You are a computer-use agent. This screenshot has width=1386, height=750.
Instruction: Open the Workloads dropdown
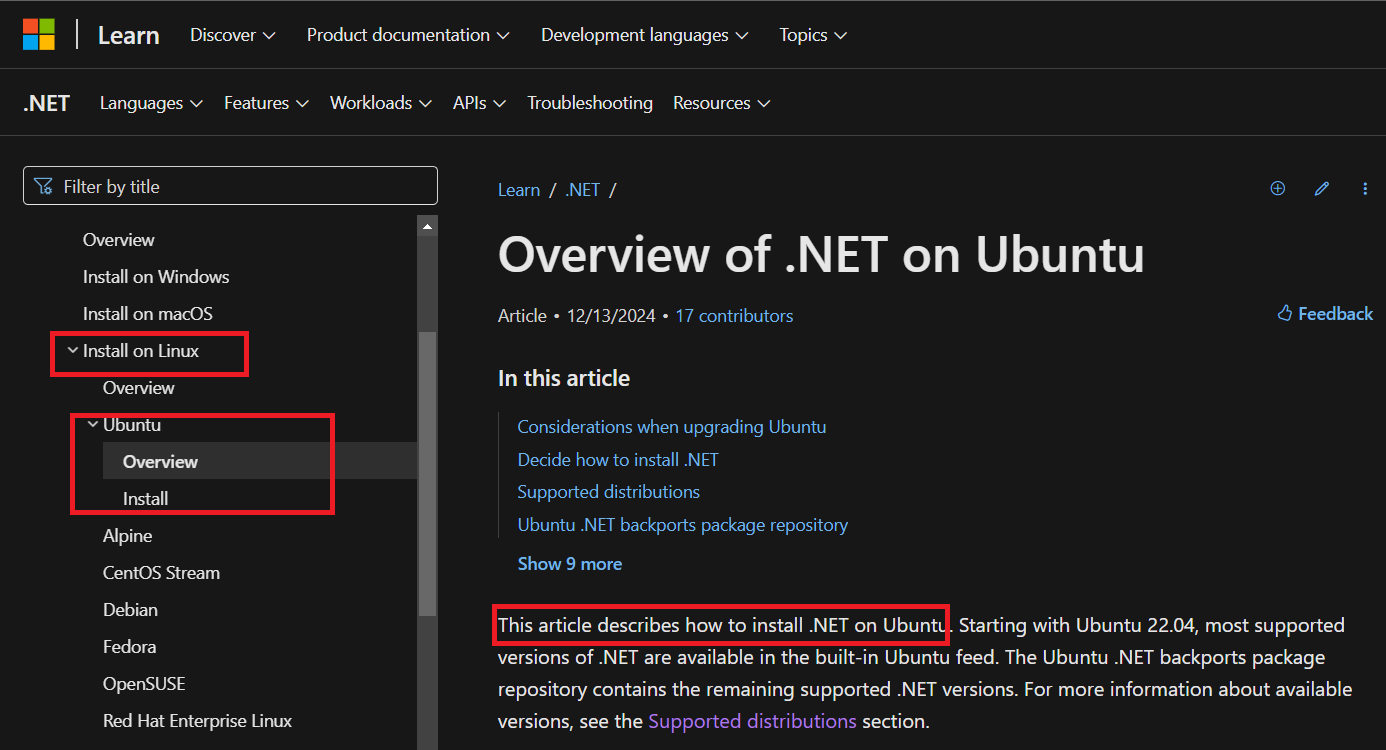pyautogui.click(x=381, y=103)
